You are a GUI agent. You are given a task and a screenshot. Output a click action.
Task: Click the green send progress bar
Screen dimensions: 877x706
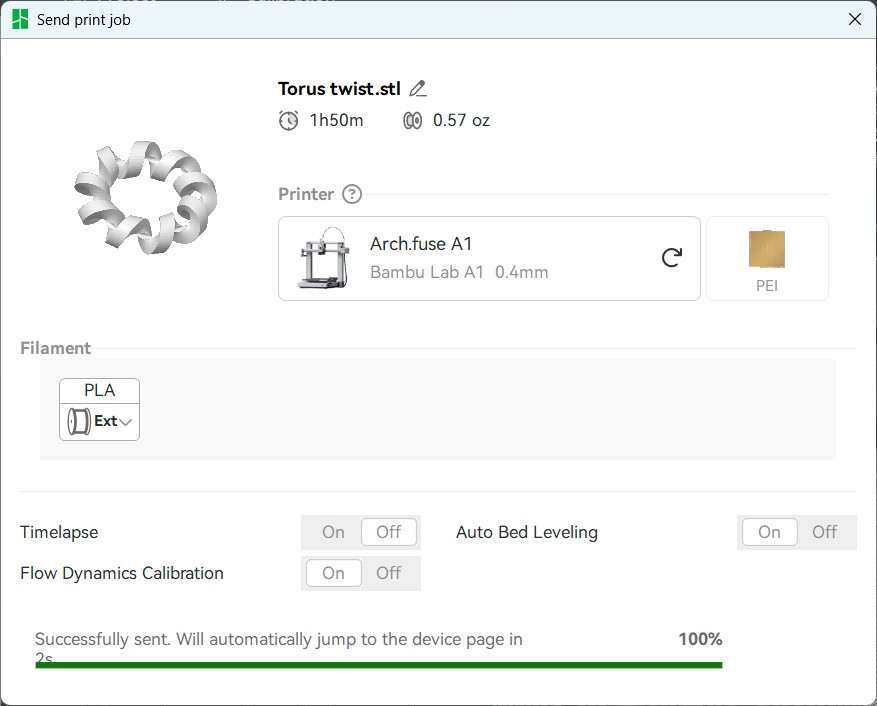[379, 665]
